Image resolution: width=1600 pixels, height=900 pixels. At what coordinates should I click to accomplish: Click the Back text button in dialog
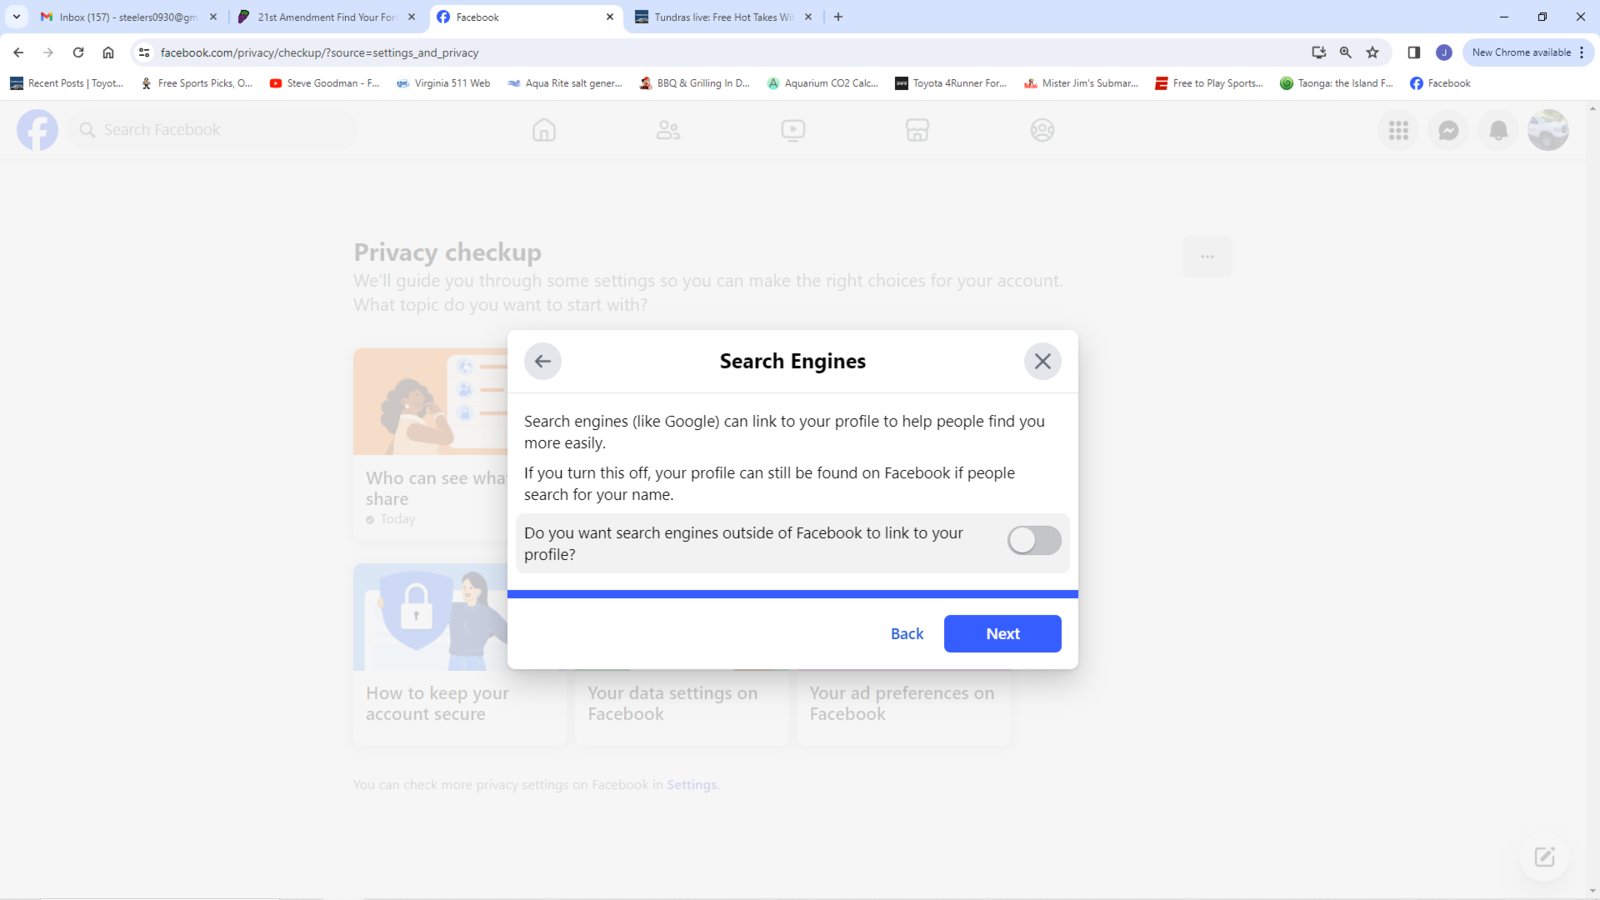pos(907,634)
